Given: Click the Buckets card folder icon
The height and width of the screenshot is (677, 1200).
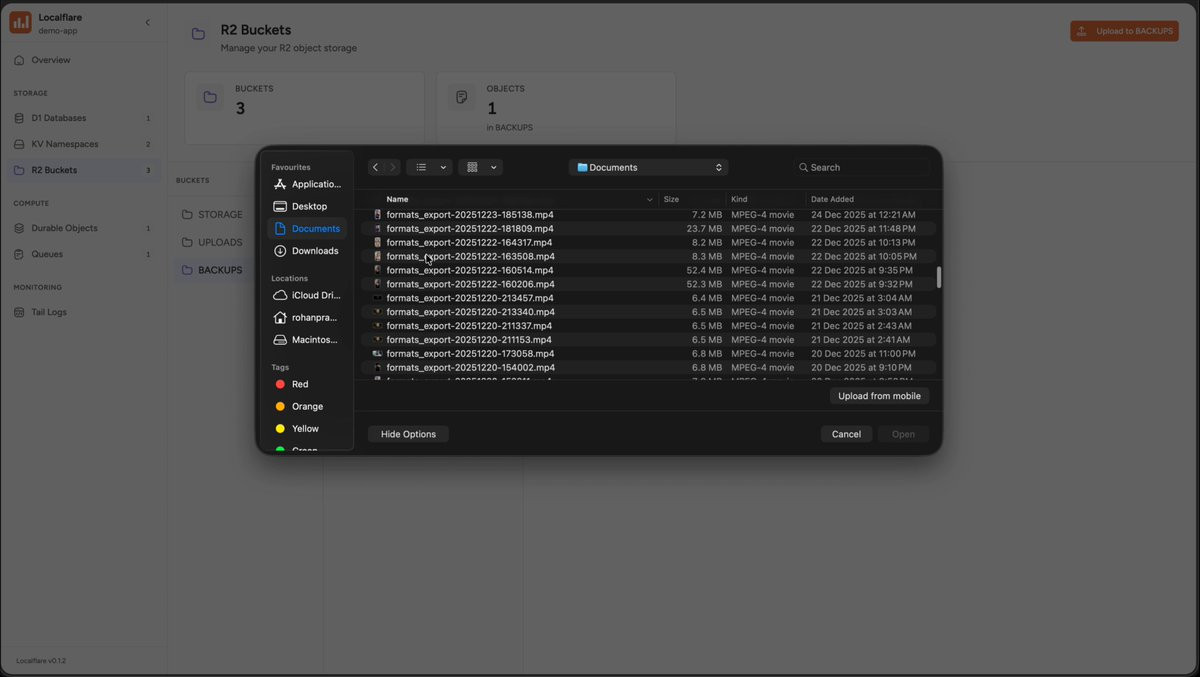Looking at the screenshot, I should pos(210,97).
